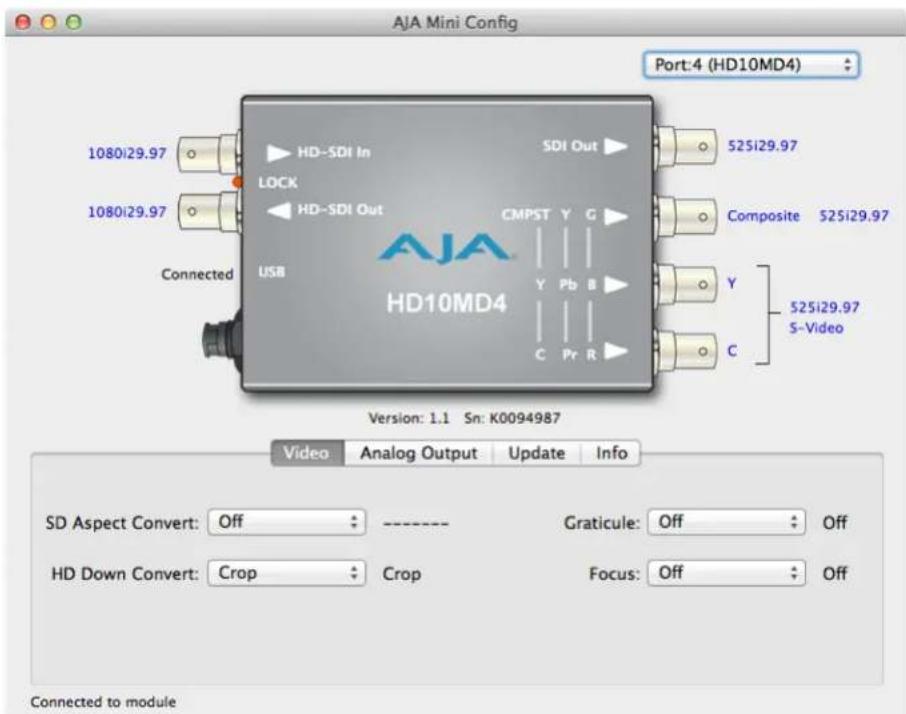Click the AJA logo on the device
Viewport: 906px width, 714px height.
pos(445,248)
